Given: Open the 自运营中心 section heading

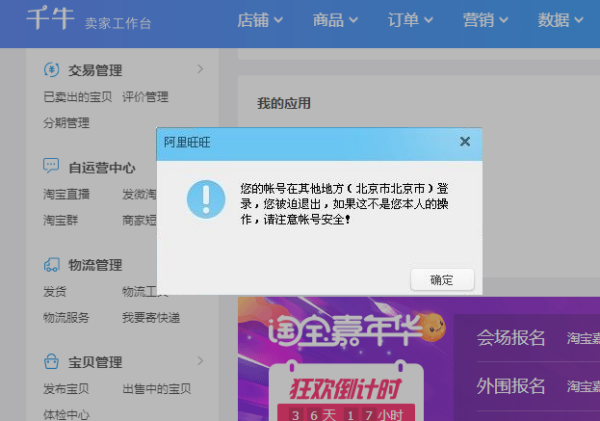Looking at the screenshot, I should (x=102, y=168).
